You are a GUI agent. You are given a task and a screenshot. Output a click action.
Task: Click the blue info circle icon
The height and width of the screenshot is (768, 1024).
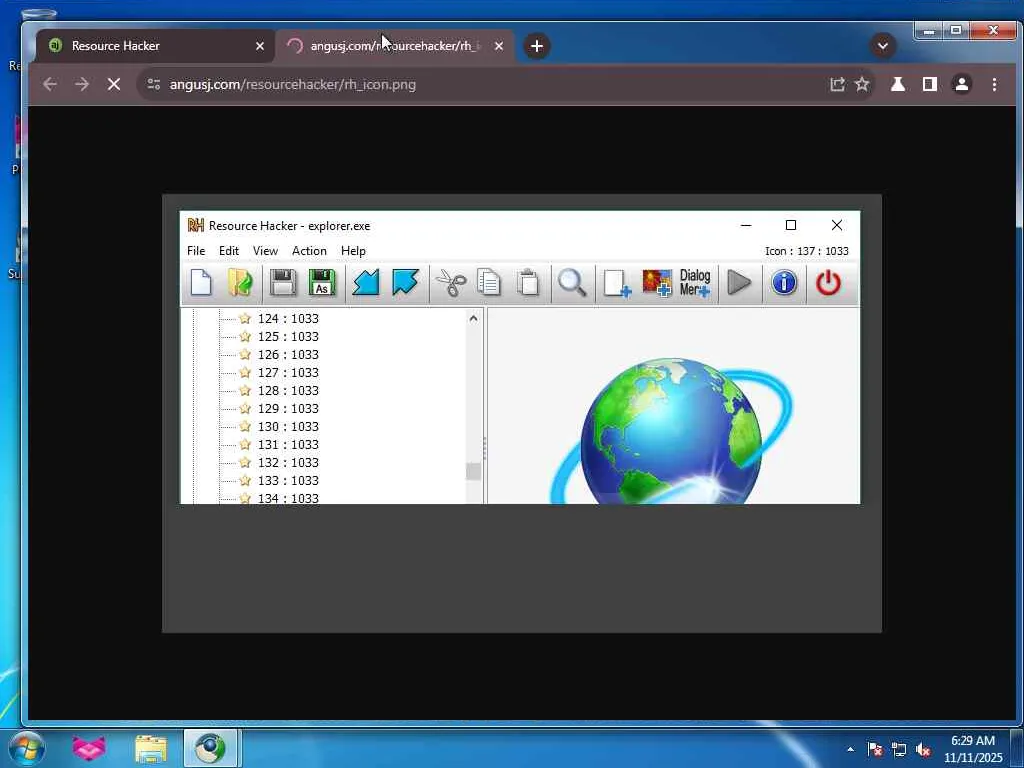(784, 283)
